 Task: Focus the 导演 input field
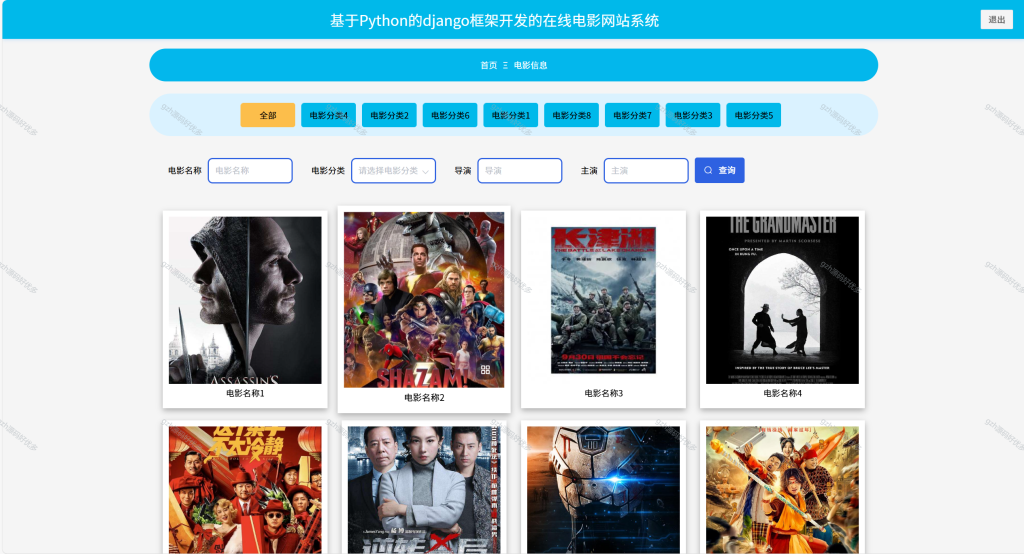[x=520, y=171]
